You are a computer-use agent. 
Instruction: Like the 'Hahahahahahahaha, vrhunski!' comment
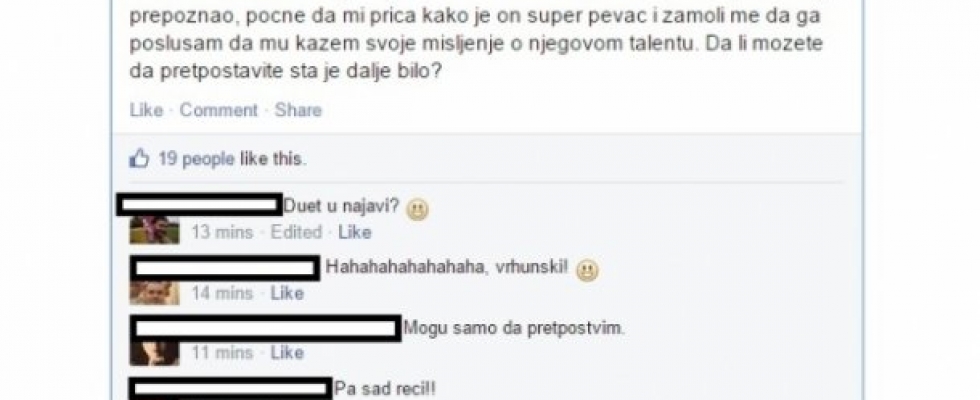point(287,293)
